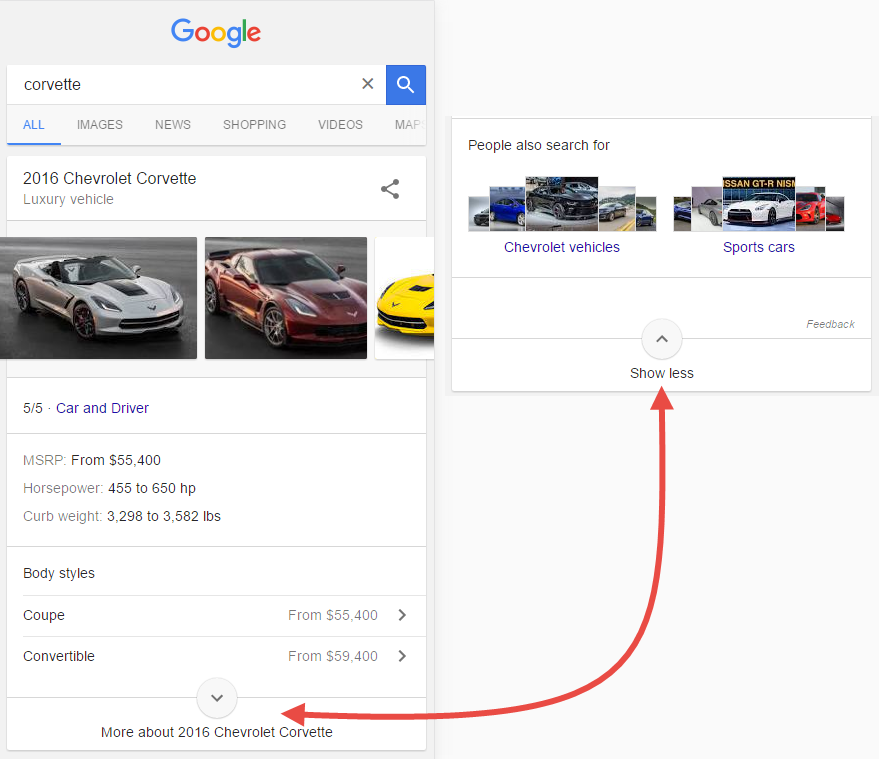Open the silver Corvette convertible photo

point(99,298)
